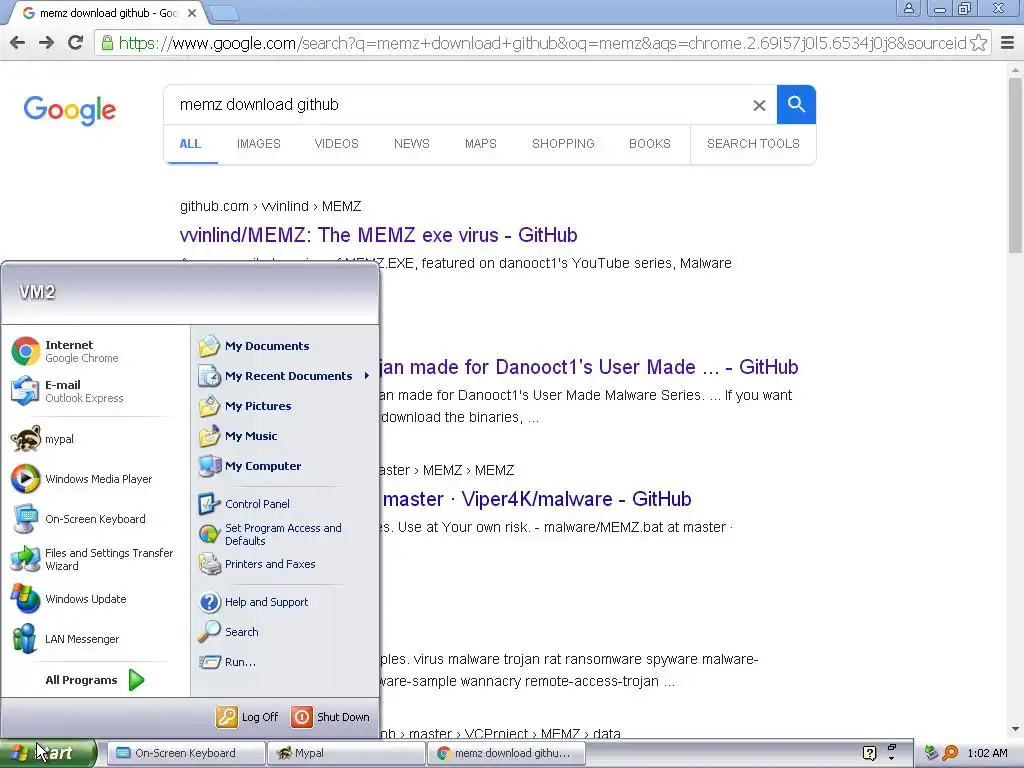Screen dimensions: 1024x768
Task: Click the help question mark tray icon
Action: point(869,753)
